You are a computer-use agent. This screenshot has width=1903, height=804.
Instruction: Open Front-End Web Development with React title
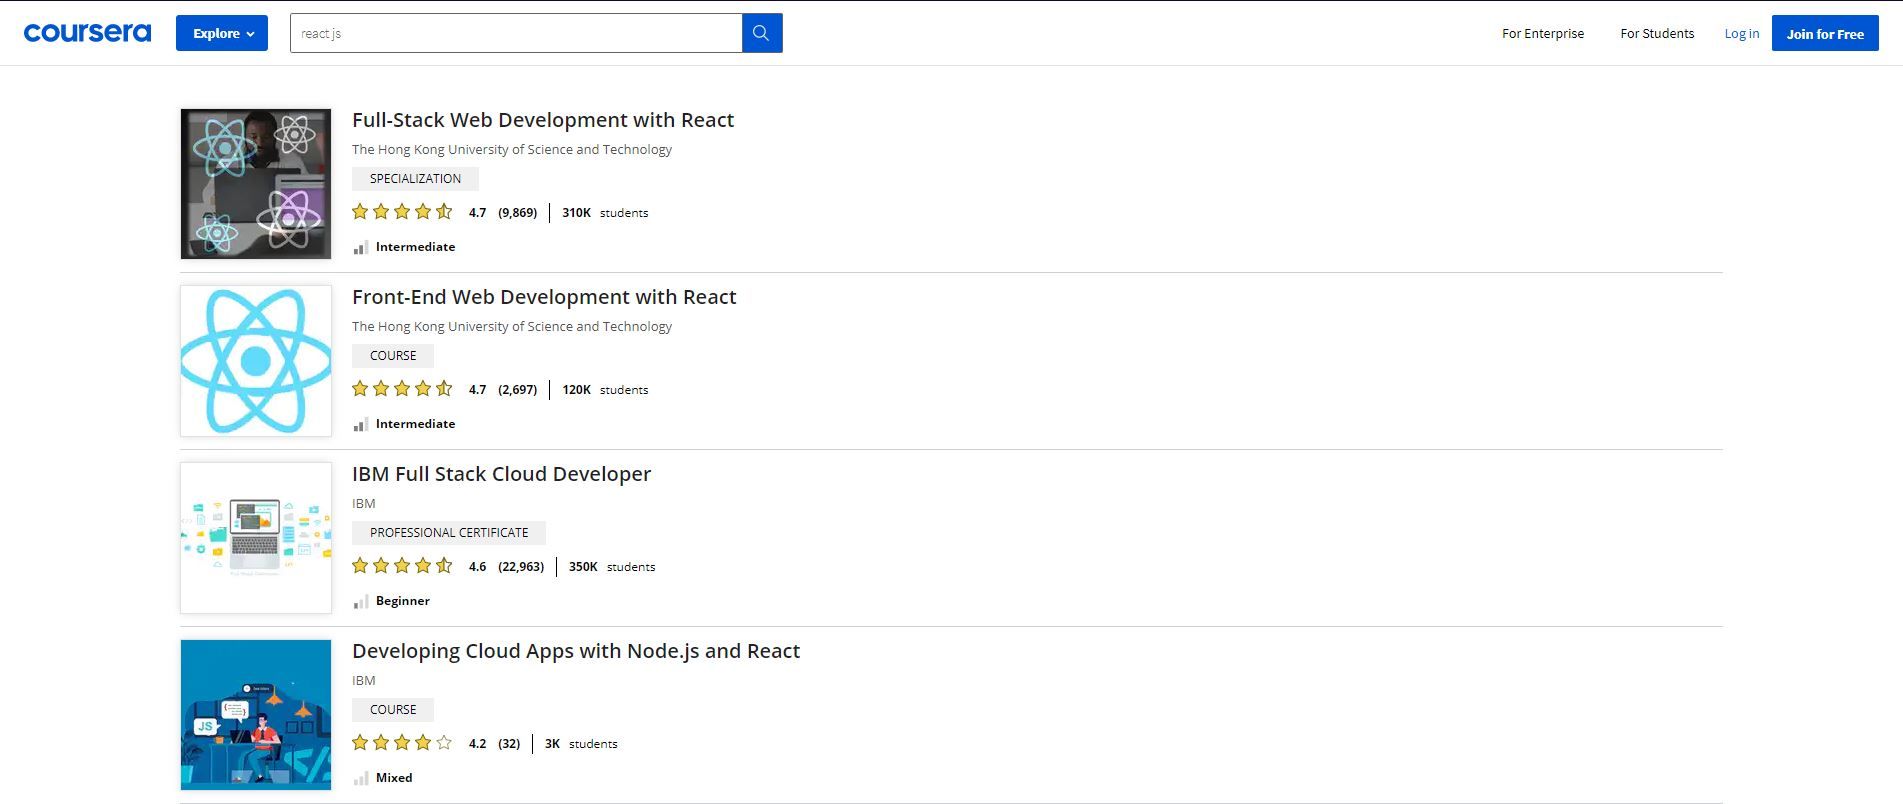pyautogui.click(x=544, y=297)
